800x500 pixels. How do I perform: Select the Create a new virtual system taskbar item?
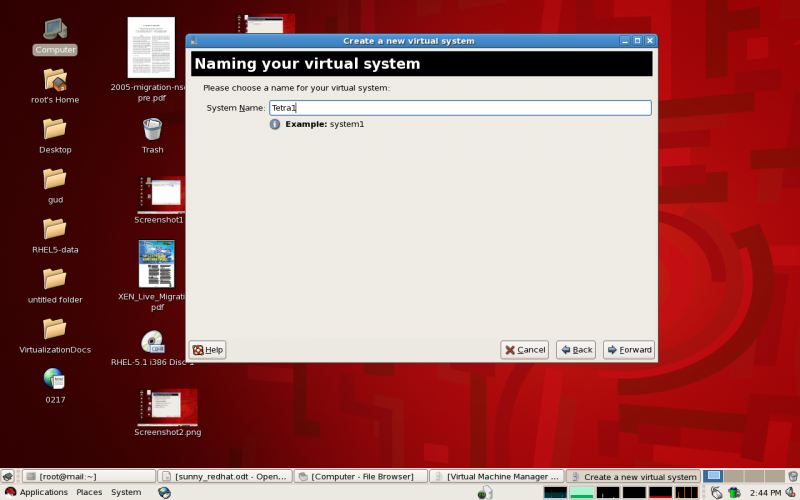633,477
